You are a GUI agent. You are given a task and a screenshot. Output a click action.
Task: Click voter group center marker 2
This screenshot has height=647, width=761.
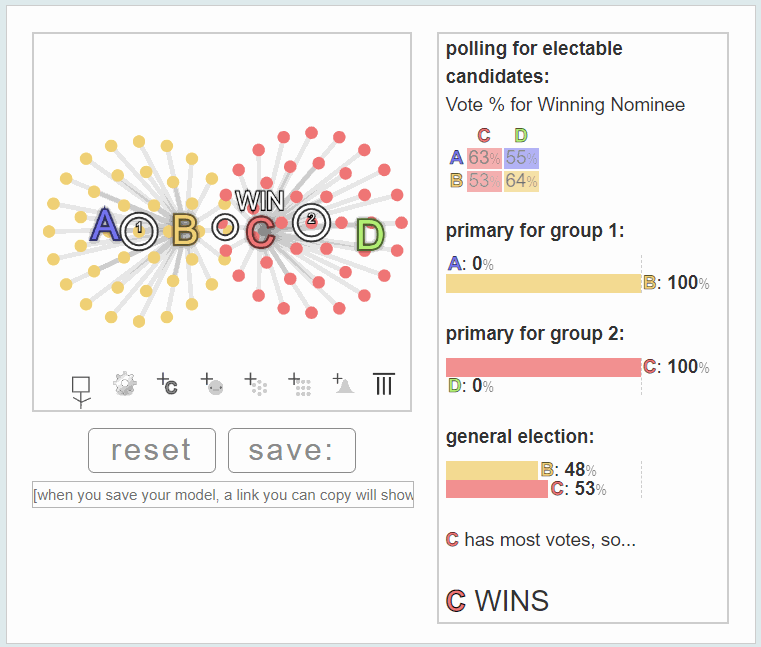point(312,222)
